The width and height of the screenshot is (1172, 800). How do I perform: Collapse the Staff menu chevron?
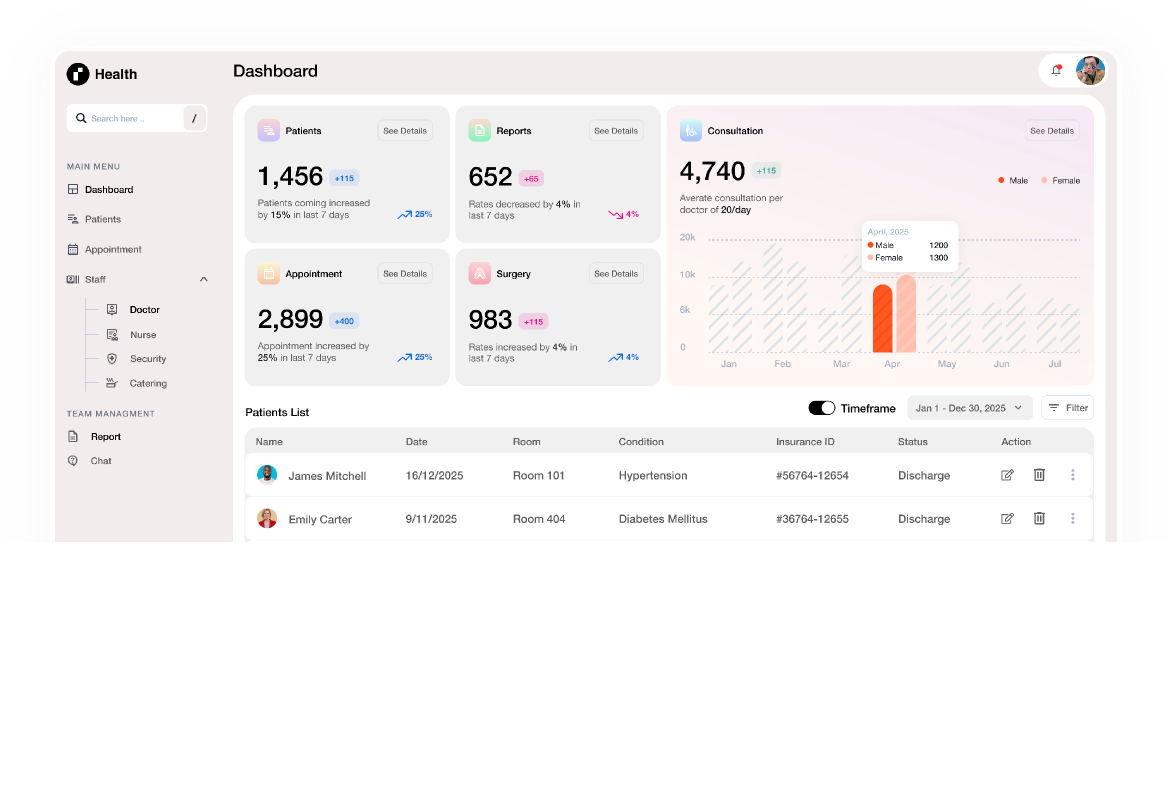203,279
